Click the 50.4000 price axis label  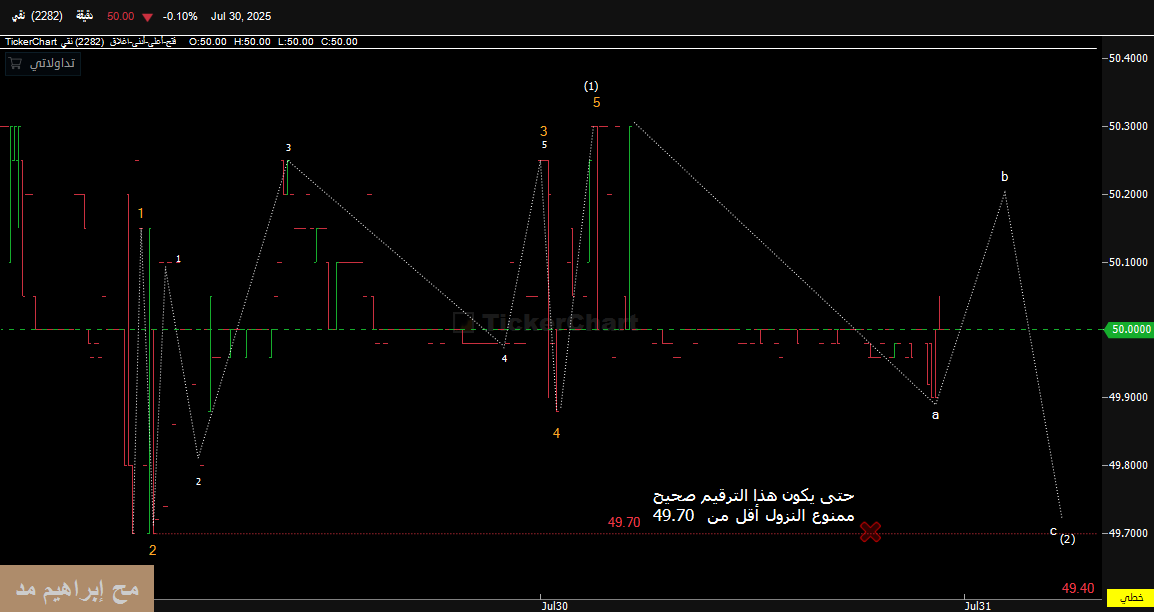[1128, 58]
